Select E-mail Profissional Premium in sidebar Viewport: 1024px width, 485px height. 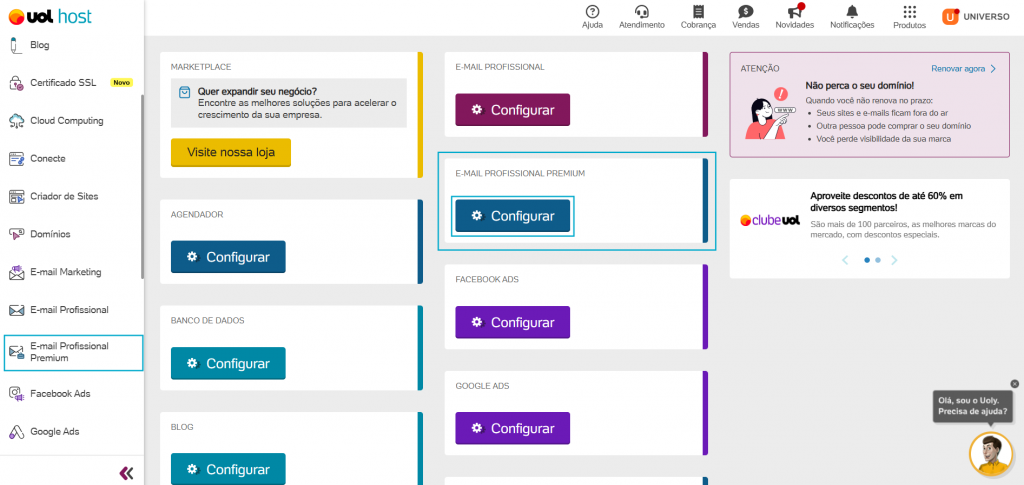click(x=73, y=352)
